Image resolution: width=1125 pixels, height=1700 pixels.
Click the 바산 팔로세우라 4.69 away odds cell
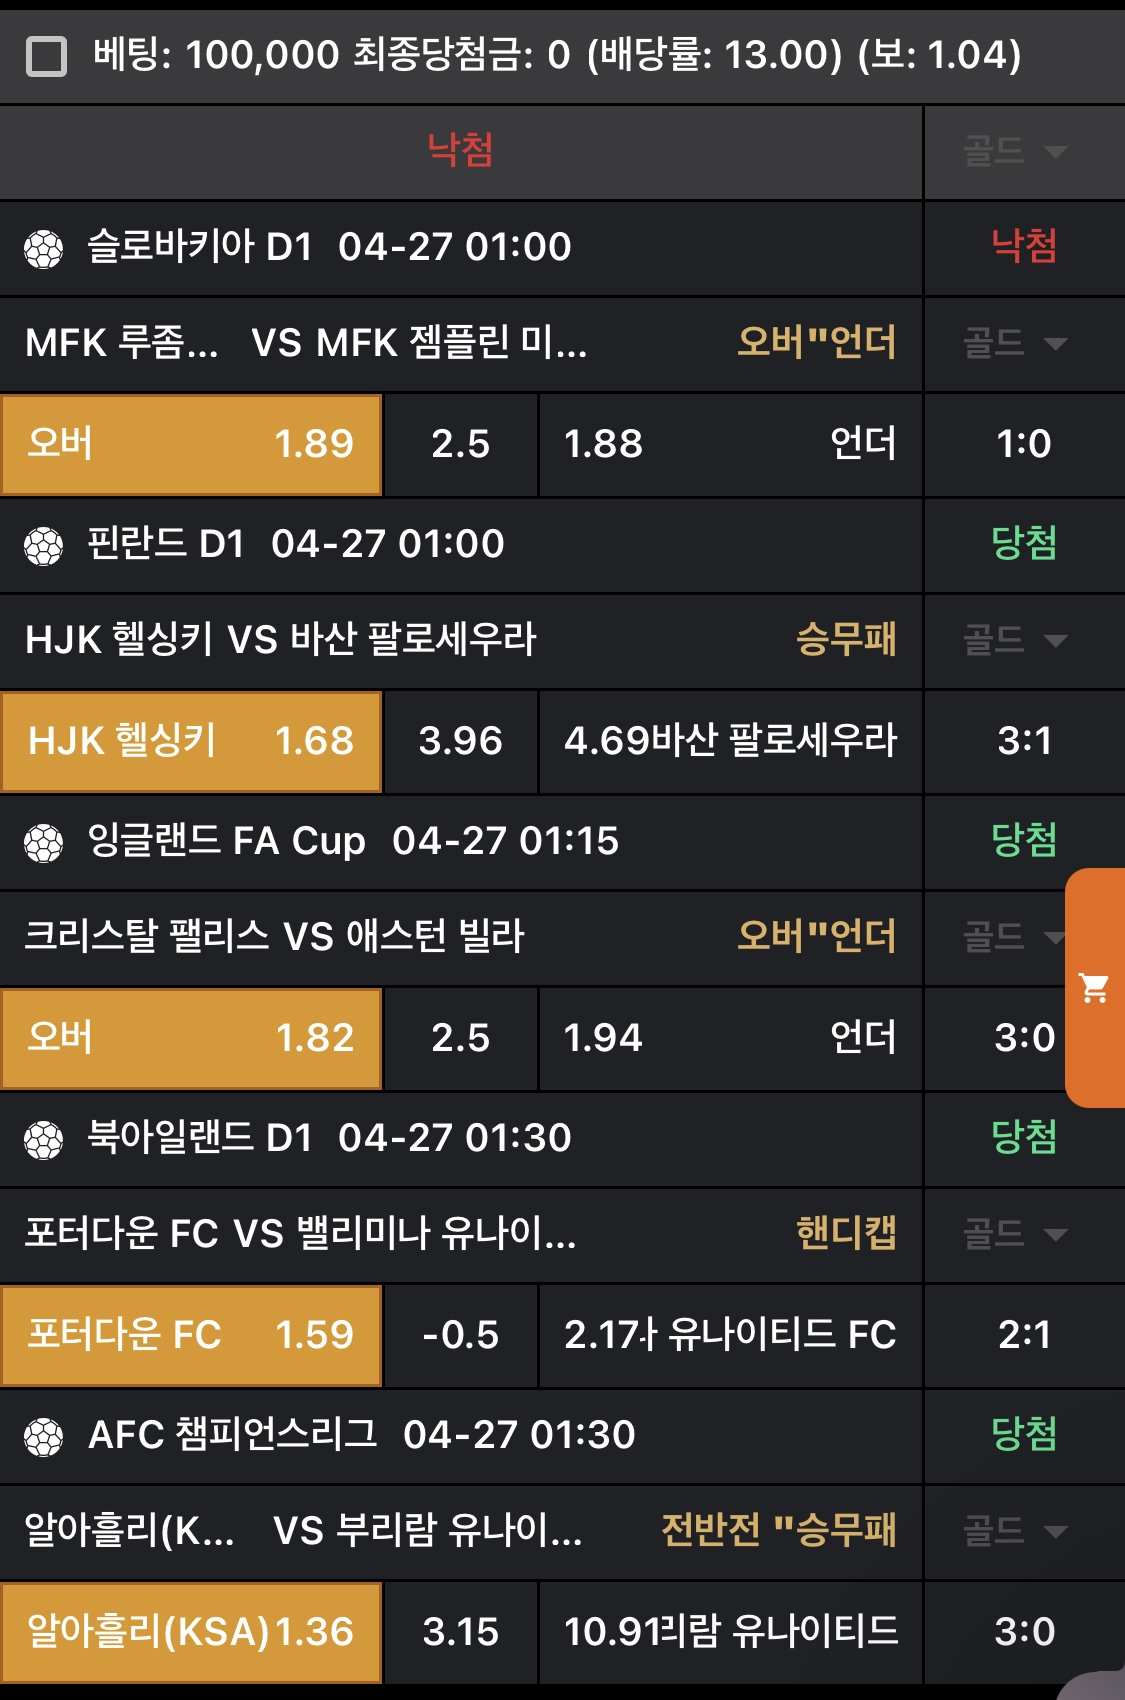pos(730,741)
